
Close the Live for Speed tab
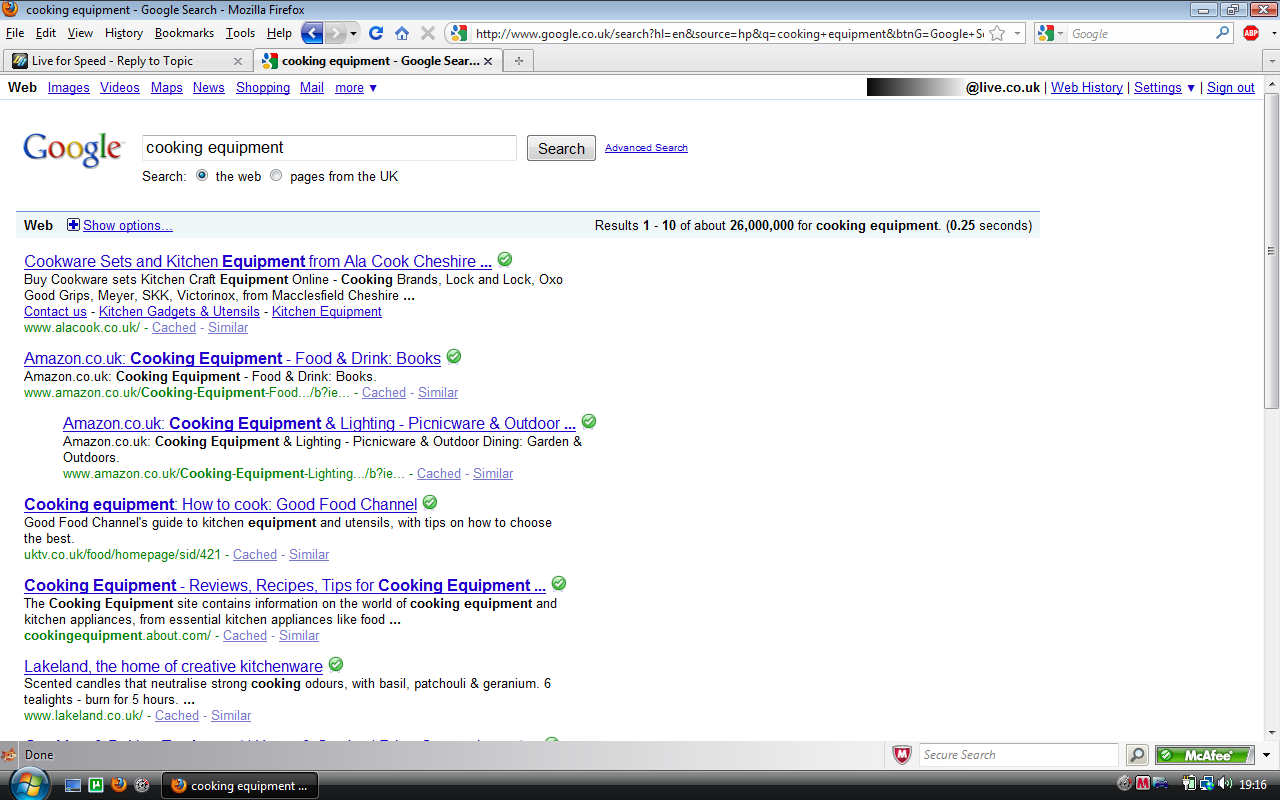point(238,61)
